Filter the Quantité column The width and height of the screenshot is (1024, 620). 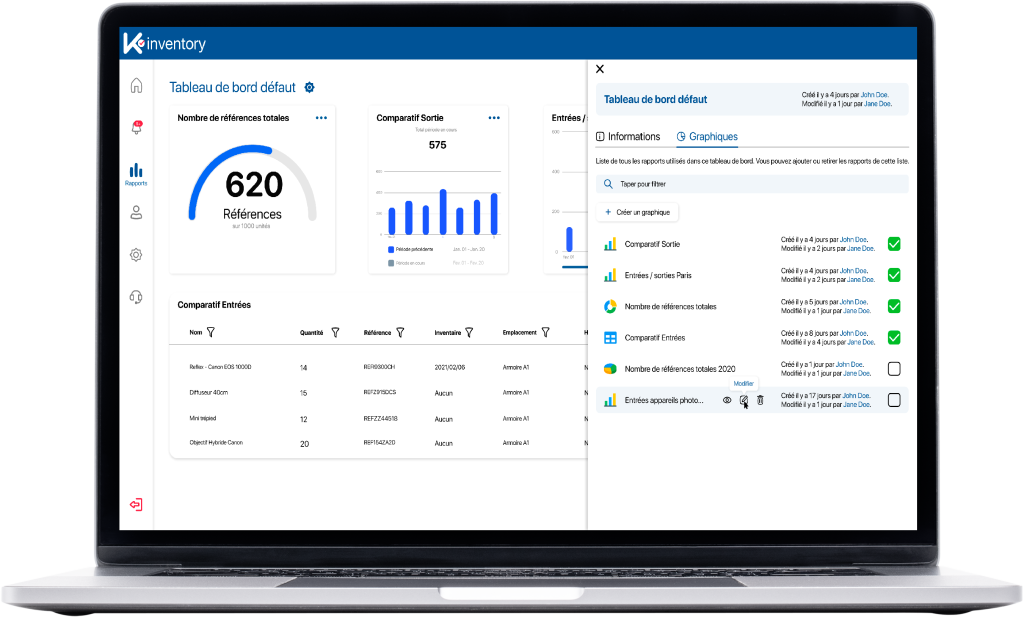[335, 333]
